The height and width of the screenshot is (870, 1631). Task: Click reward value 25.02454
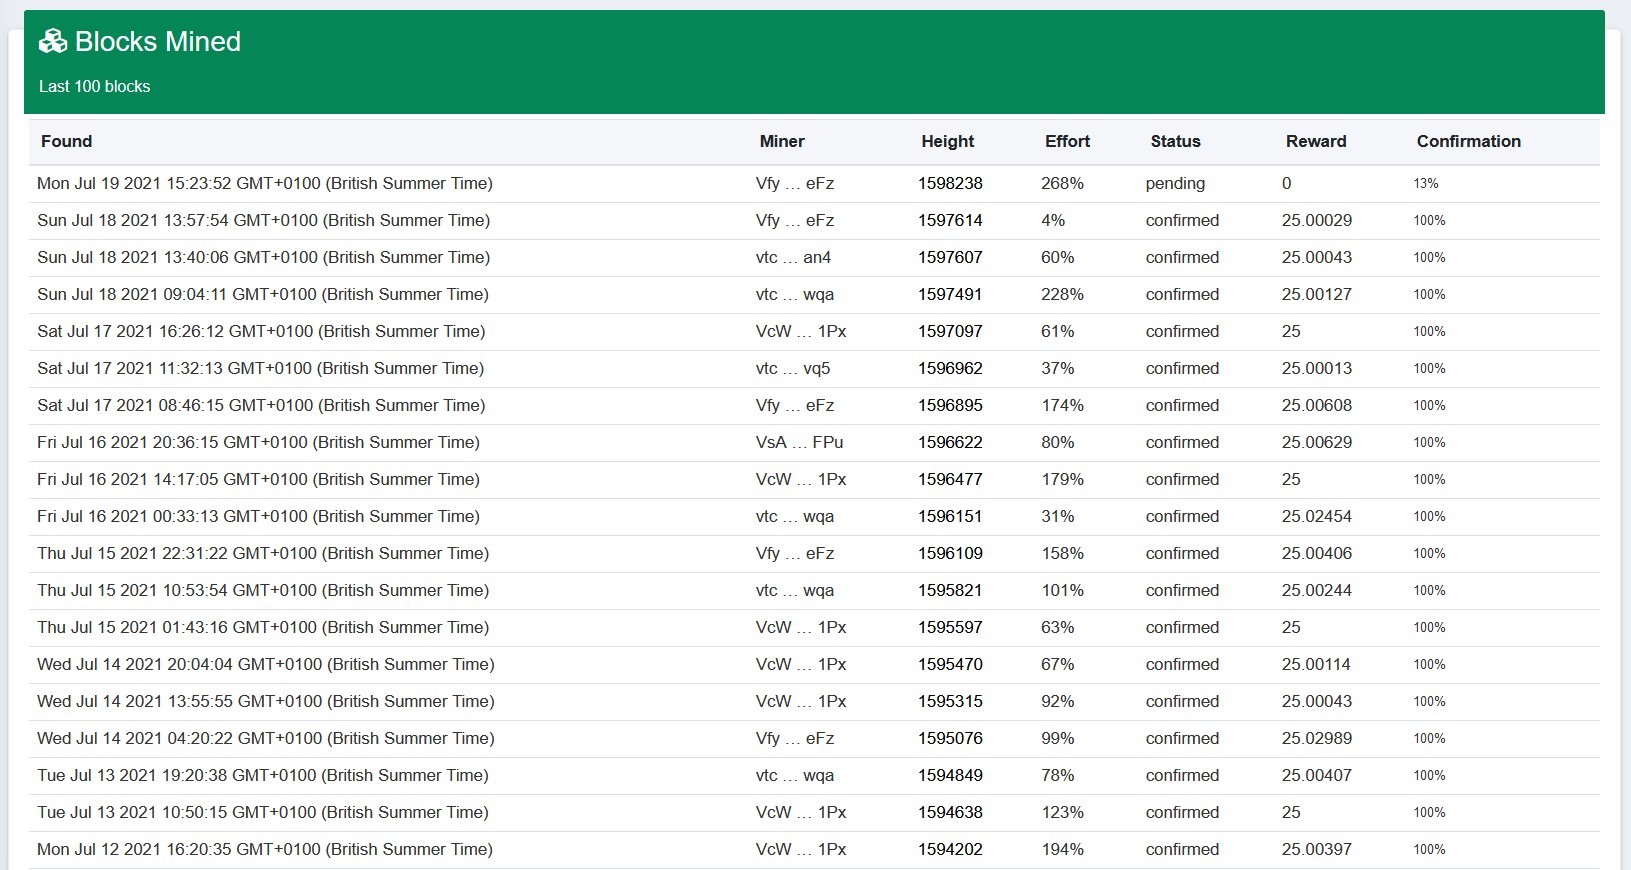tap(1316, 516)
